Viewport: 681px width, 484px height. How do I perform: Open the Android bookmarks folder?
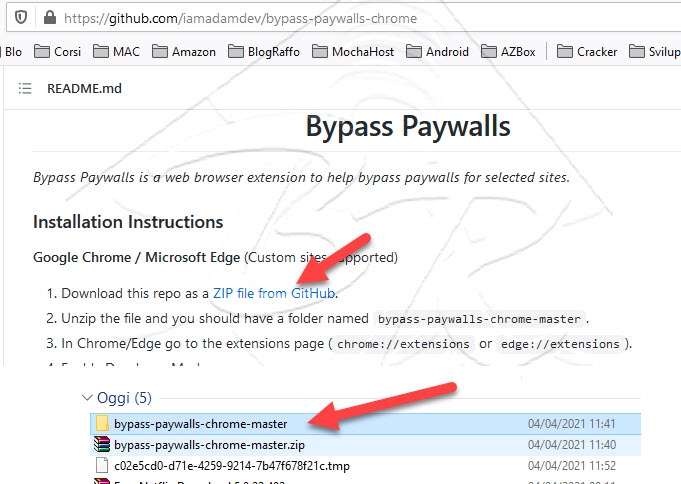coord(437,52)
